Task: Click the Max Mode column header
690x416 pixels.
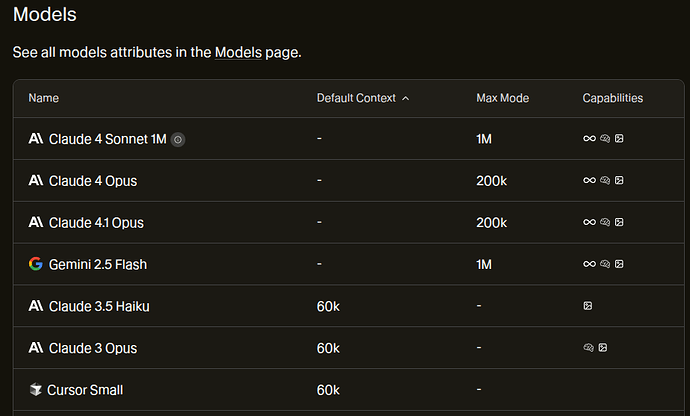Action: pyautogui.click(x=503, y=98)
